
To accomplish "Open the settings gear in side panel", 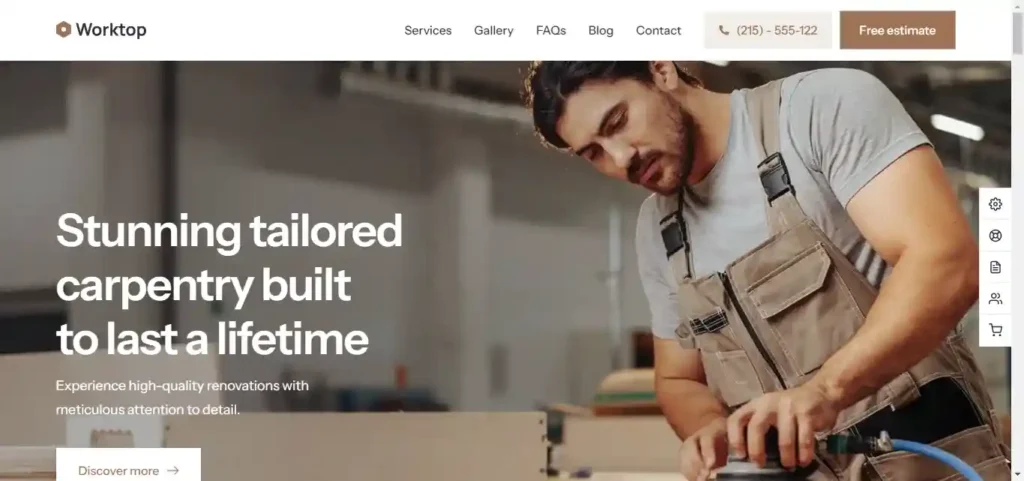I will click(995, 204).
